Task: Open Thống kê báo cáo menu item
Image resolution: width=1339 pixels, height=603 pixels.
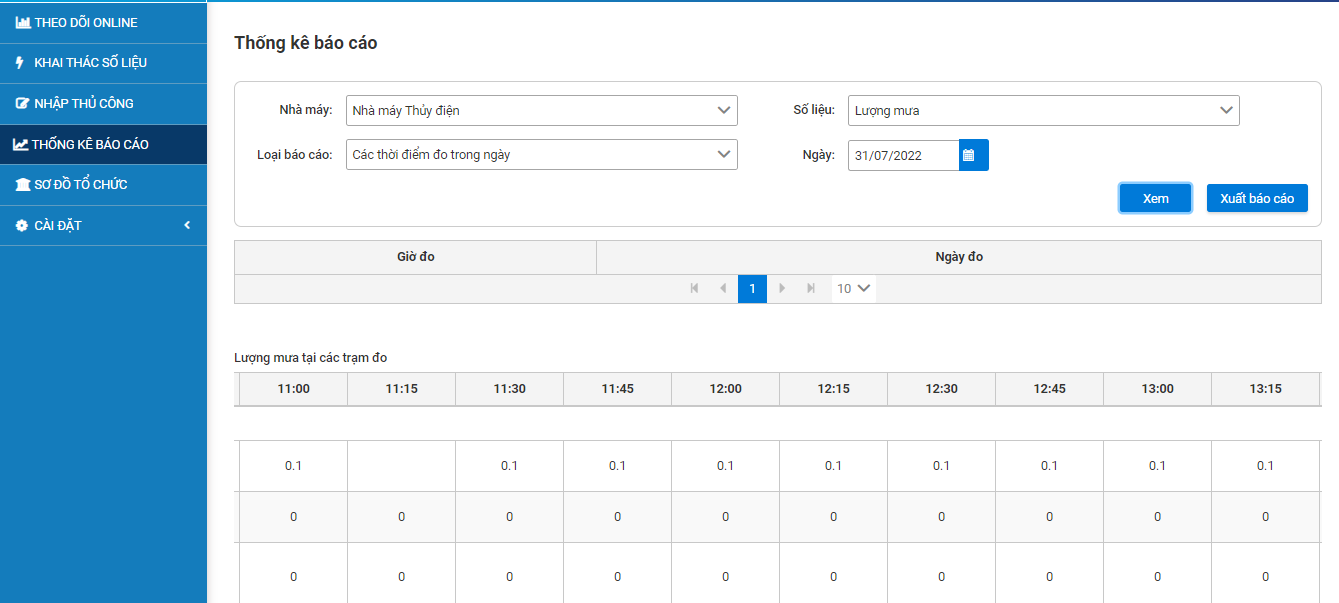Action: coord(90,144)
